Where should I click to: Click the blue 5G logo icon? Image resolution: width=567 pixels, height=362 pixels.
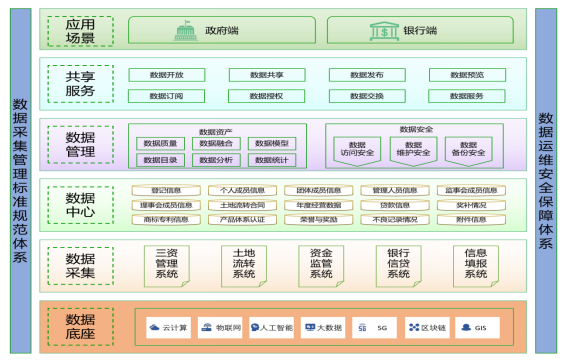pyautogui.click(x=362, y=328)
